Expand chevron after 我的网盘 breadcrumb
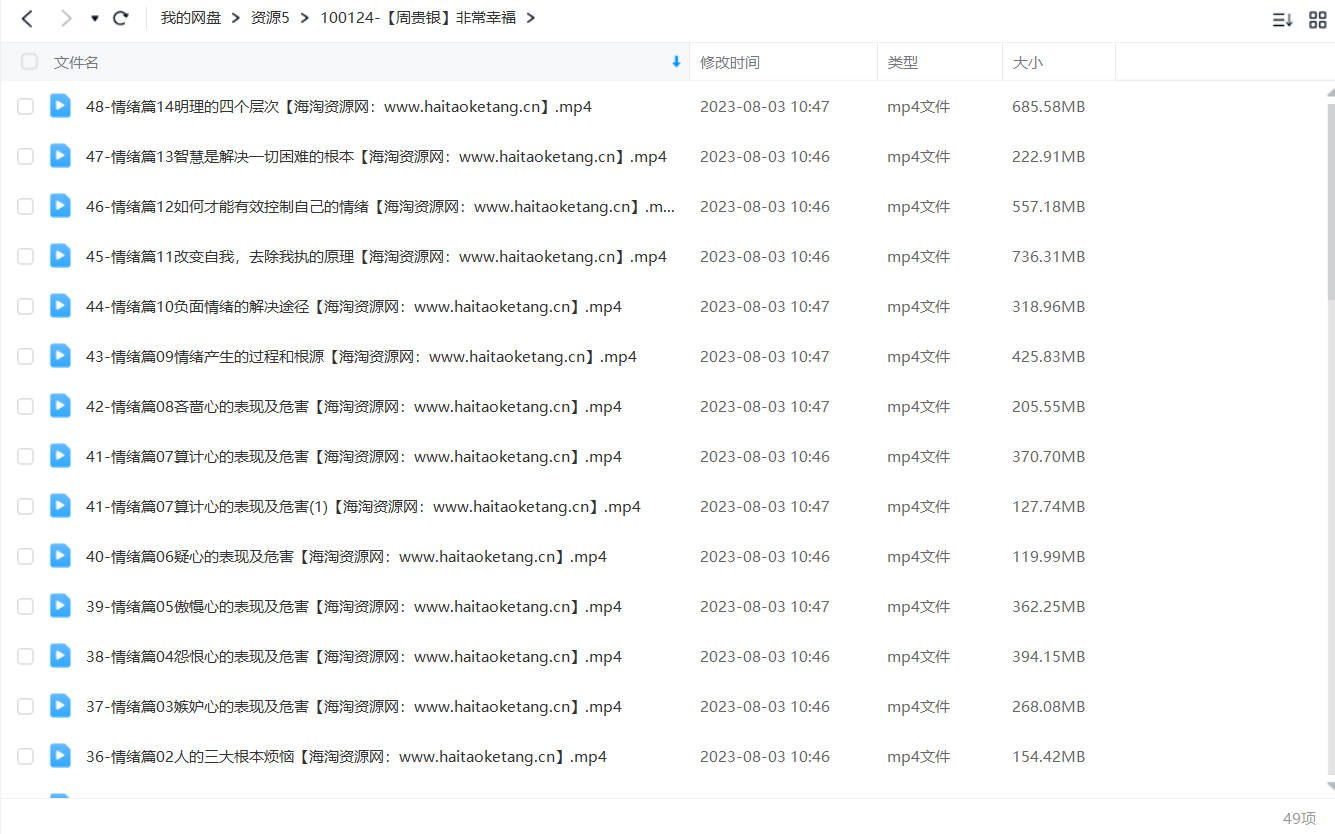 pos(236,17)
